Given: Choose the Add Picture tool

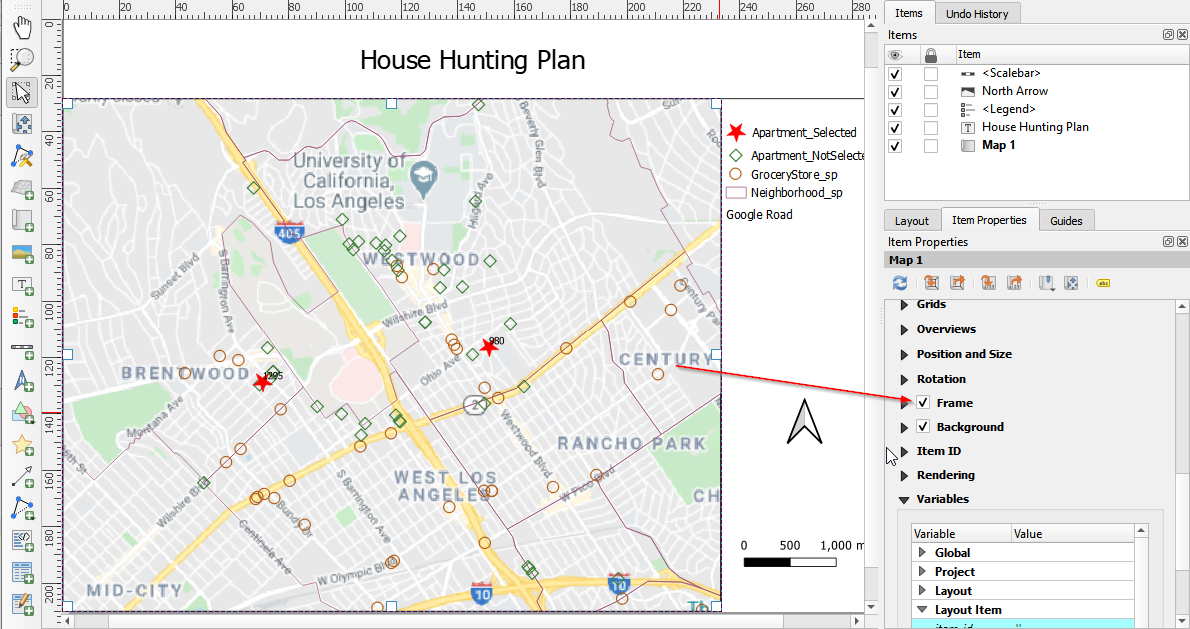Looking at the screenshot, I should 22,253.
